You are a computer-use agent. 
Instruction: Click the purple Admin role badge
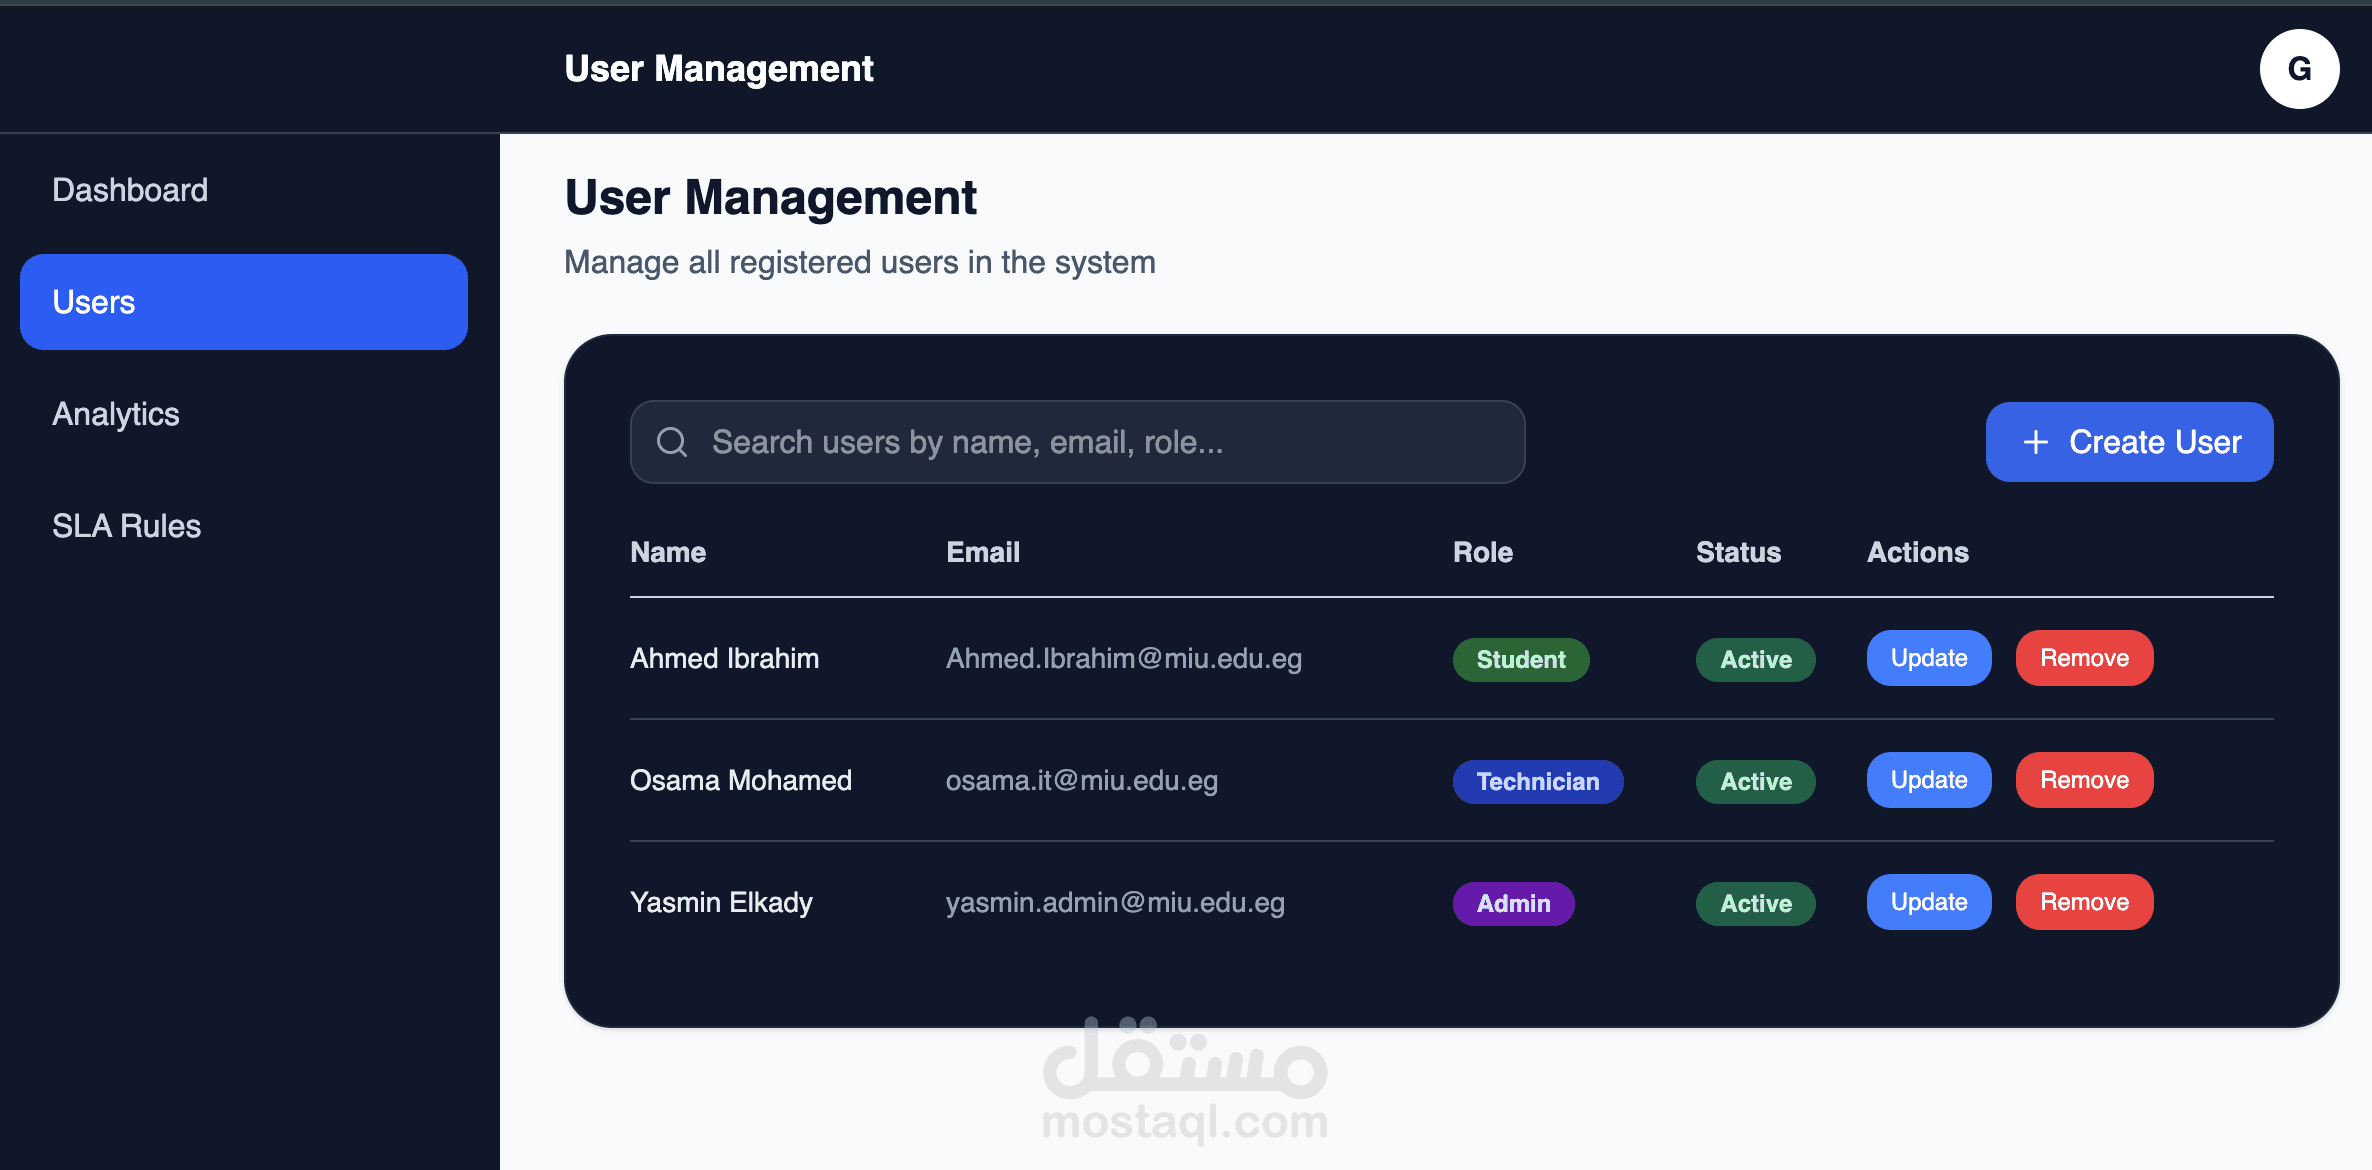tap(1513, 904)
